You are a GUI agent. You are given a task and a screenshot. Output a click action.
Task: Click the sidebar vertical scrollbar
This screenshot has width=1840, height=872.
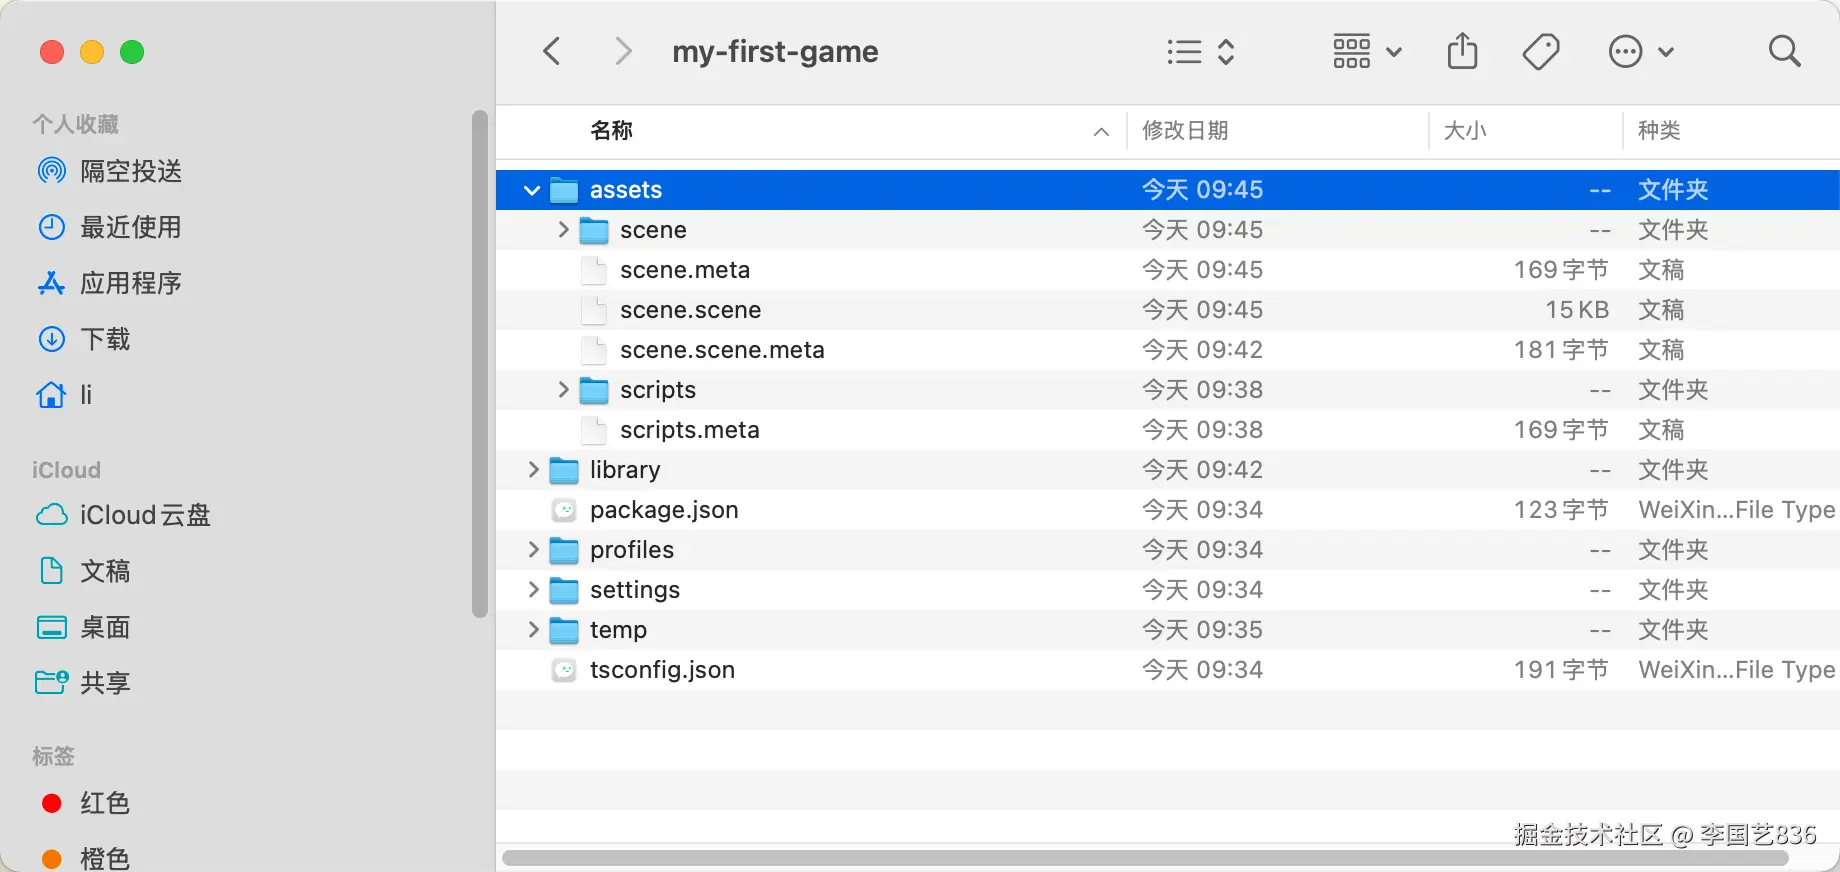(479, 364)
